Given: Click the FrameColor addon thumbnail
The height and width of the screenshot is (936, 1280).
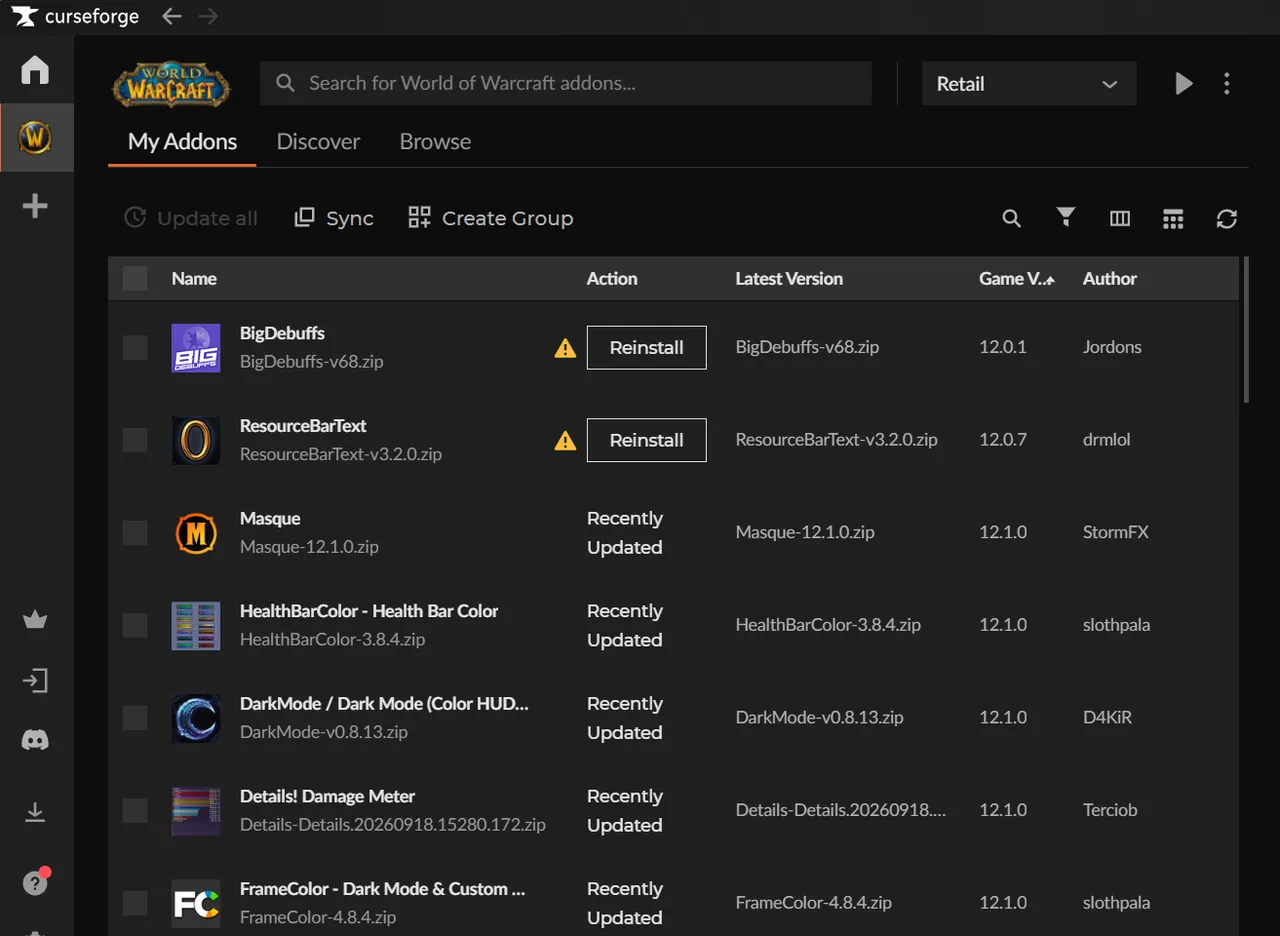Looking at the screenshot, I should click(x=196, y=903).
